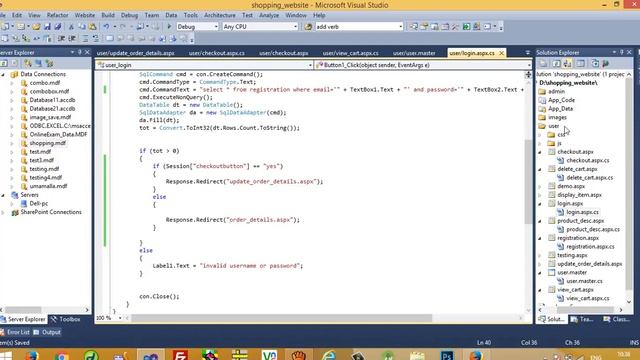The height and width of the screenshot is (360, 640).
Task: Click the Comment selection icon in second toolbar
Action: tap(85, 39)
